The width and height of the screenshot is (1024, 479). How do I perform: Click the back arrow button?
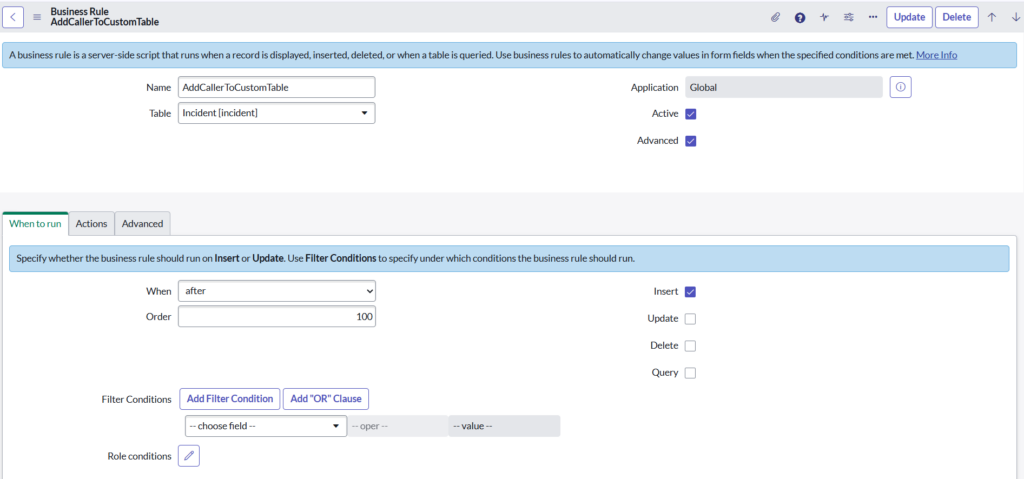pos(16,17)
